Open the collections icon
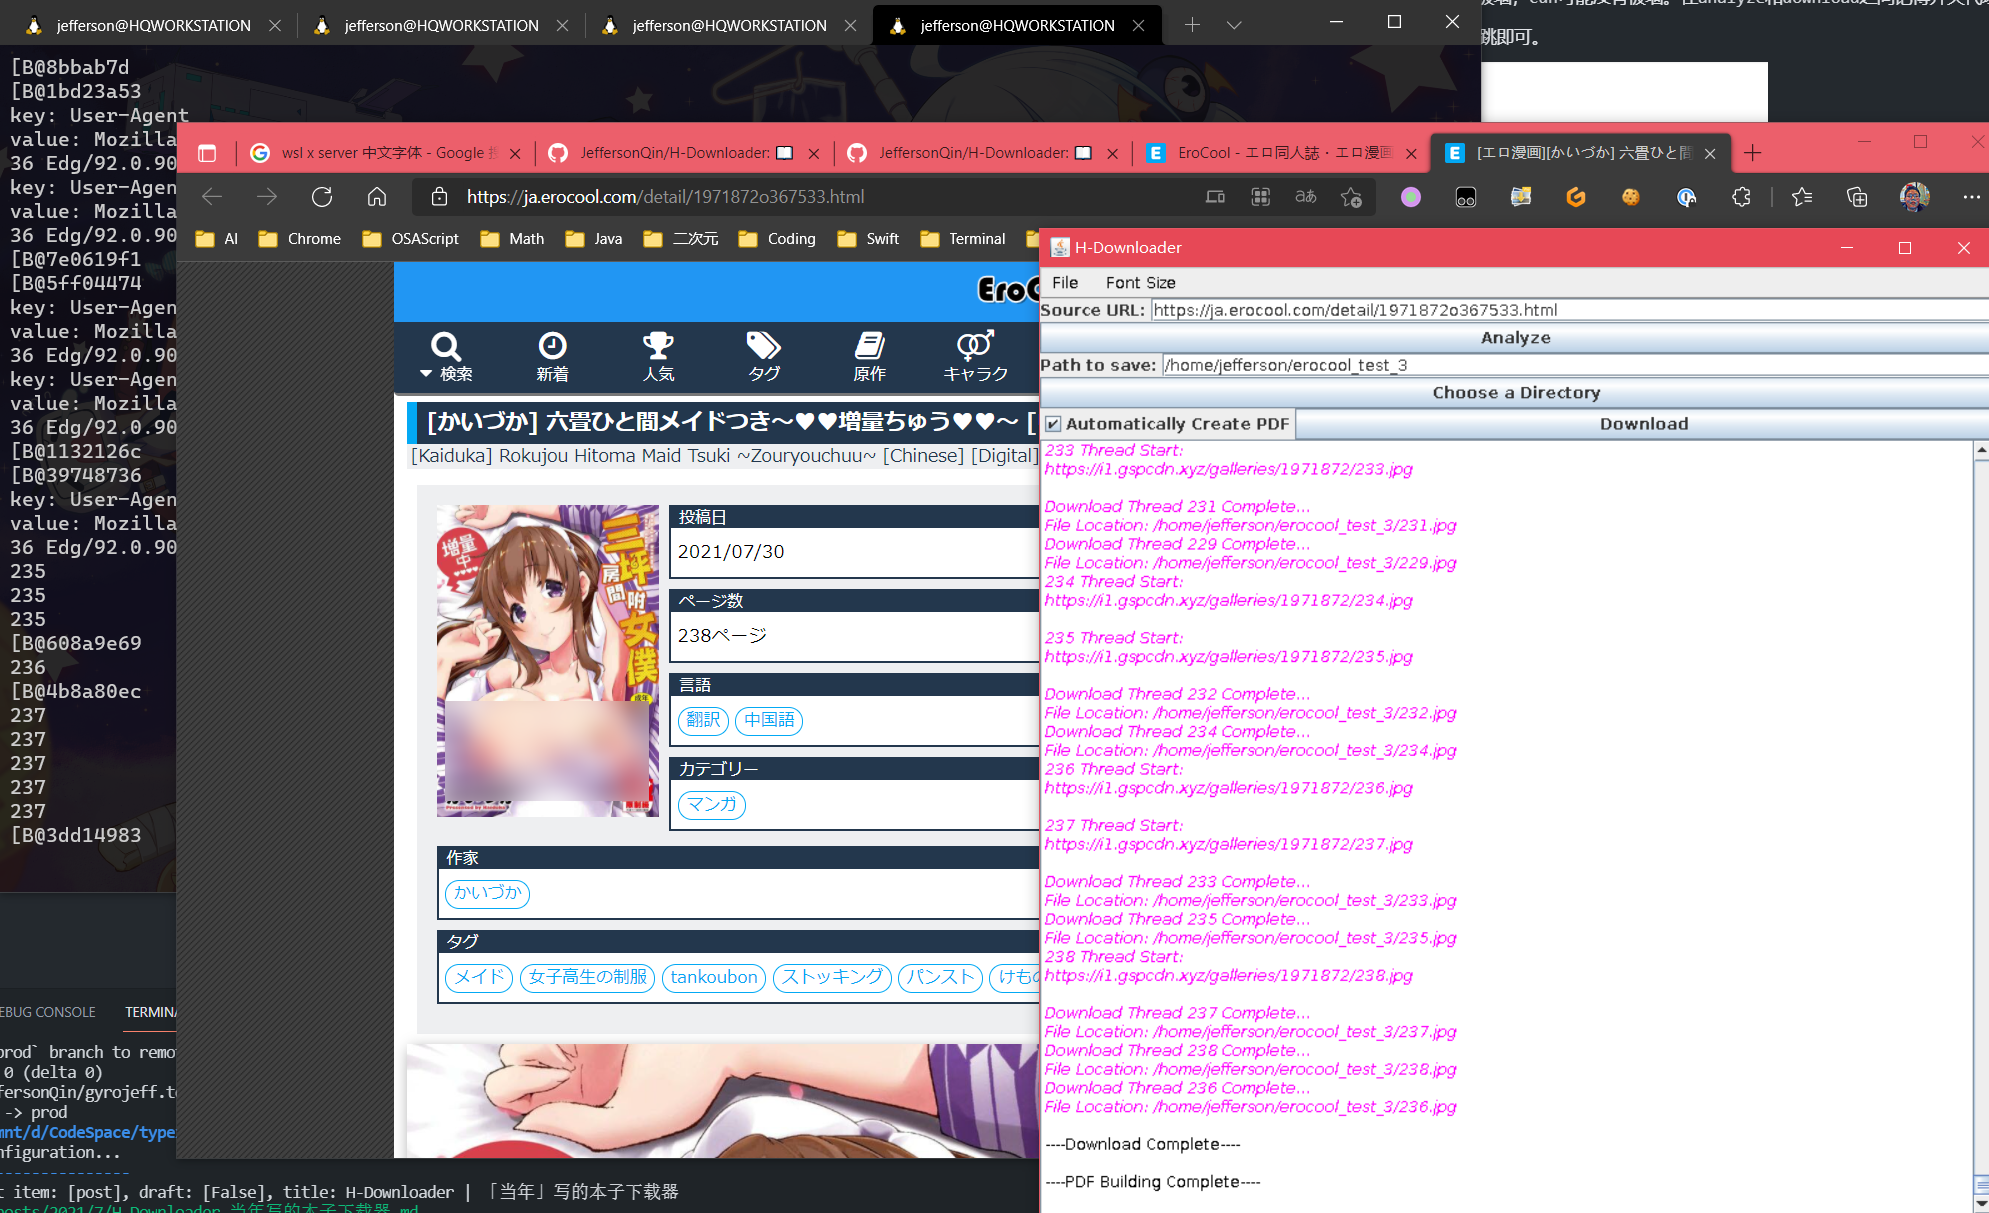 1857,197
